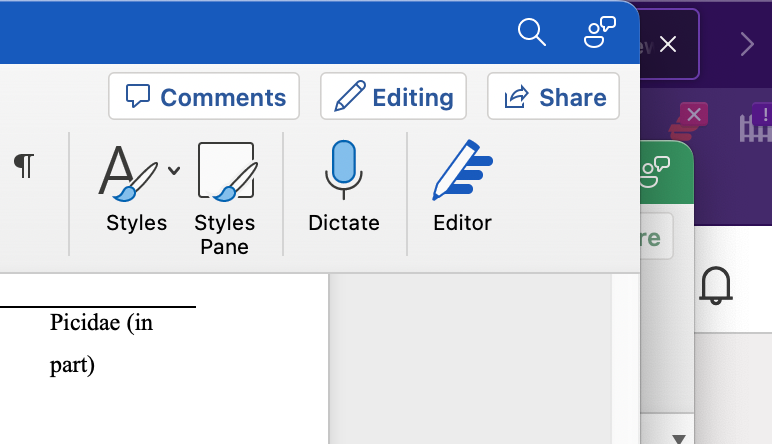Screen dimensions: 772x444
Task: Click the scrollbar down arrow
Action: click(679, 438)
